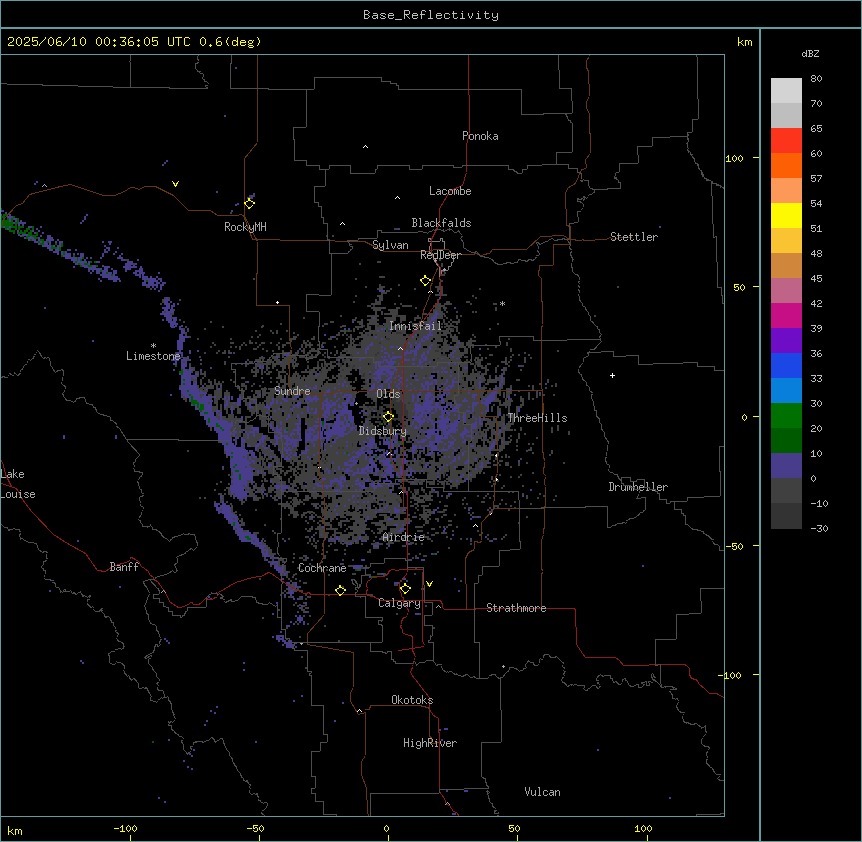This screenshot has height=842, width=862.
Task: Click the Banff town label
Action: (x=124, y=567)
